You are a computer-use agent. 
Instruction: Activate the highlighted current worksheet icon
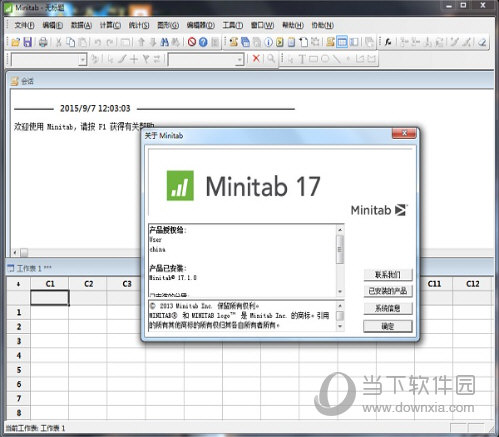tap(342, 42)
